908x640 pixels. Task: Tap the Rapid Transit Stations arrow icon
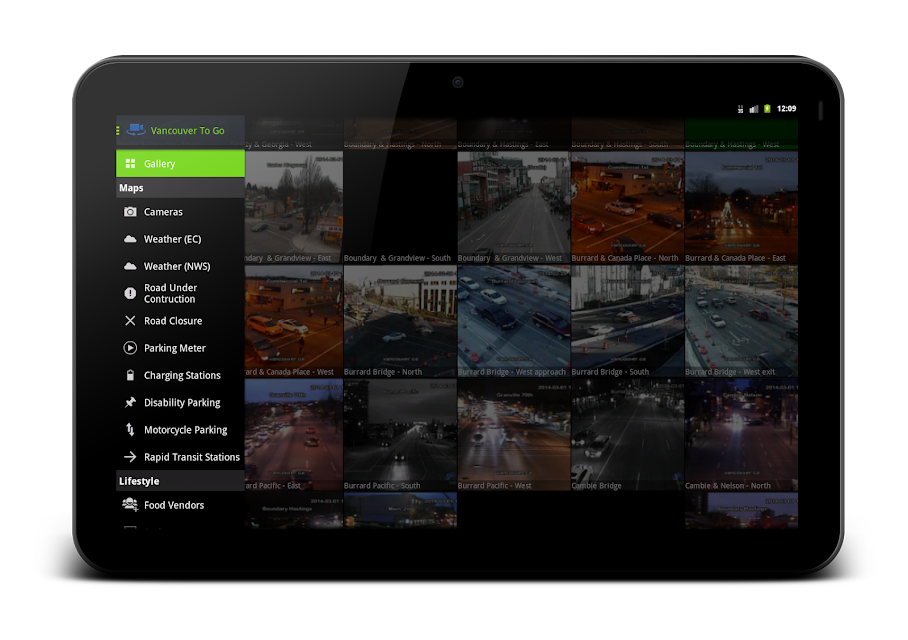(130, 457)
